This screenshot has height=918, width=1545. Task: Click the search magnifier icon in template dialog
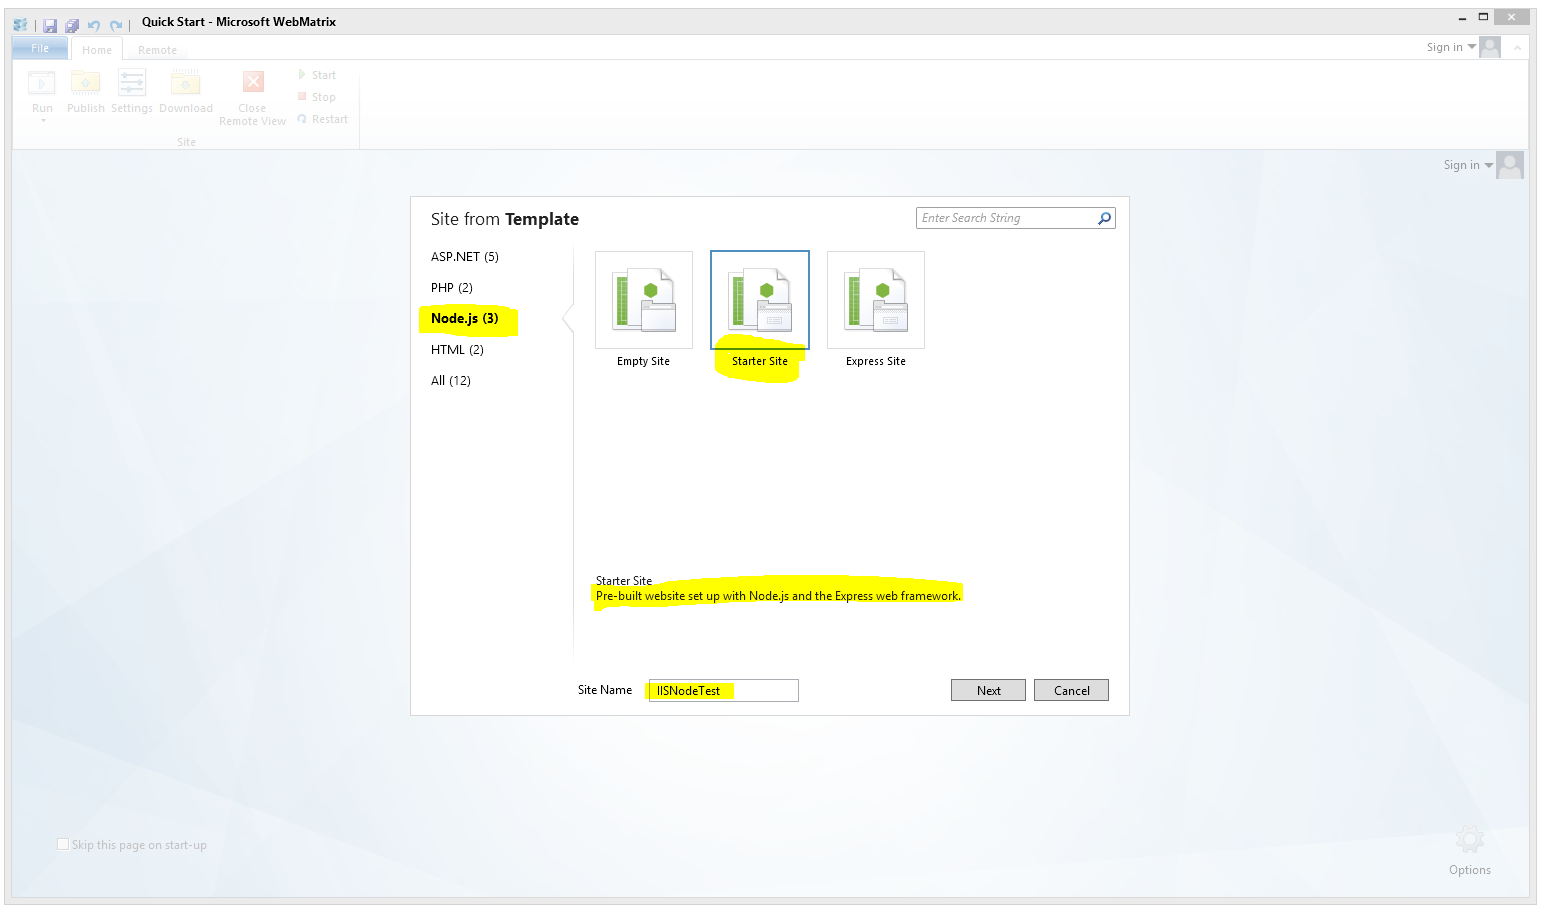click(x=1104, y=218)
